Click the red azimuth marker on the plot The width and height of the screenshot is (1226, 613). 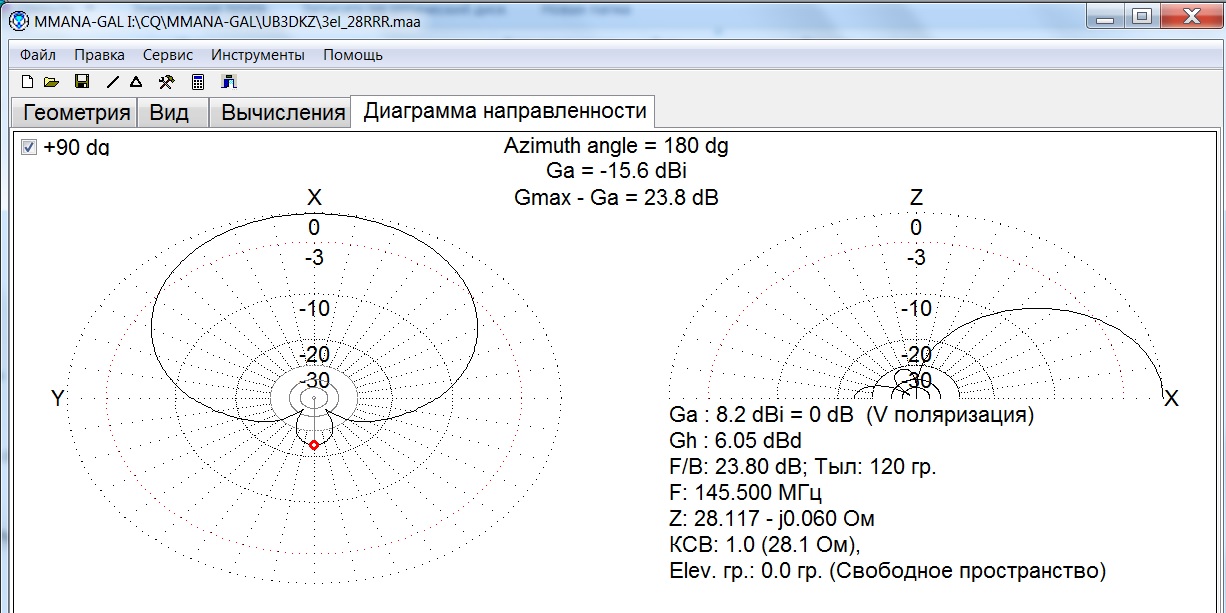coord(314,445)
